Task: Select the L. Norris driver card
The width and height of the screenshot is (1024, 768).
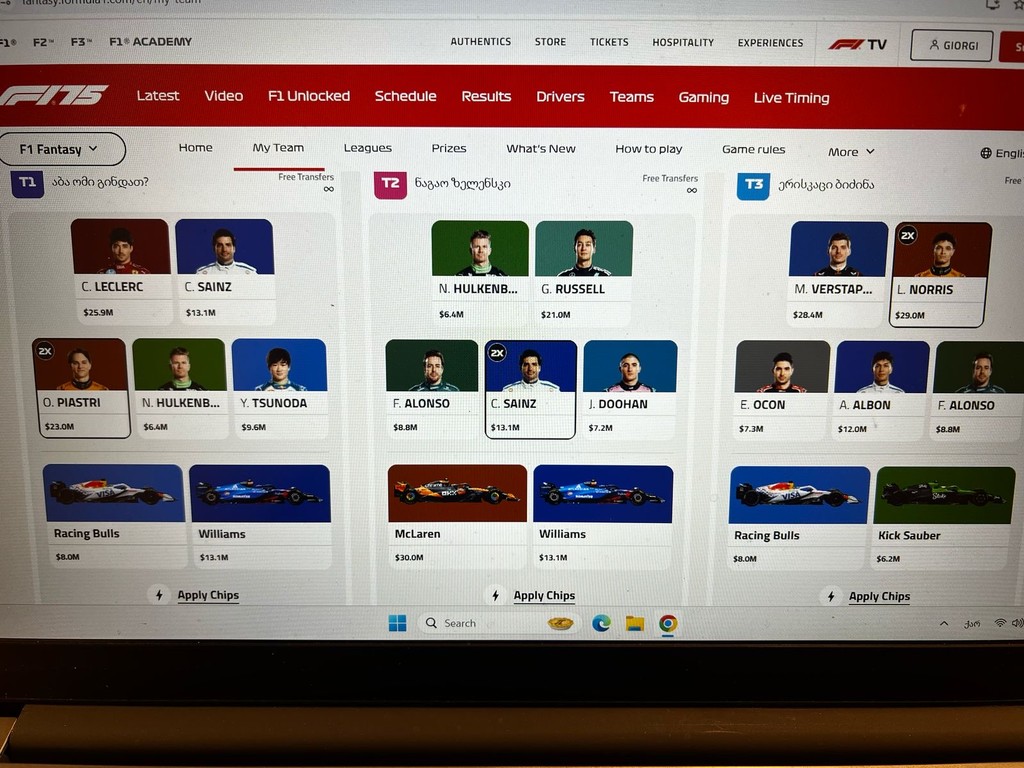Action: [x=941, y=275]
